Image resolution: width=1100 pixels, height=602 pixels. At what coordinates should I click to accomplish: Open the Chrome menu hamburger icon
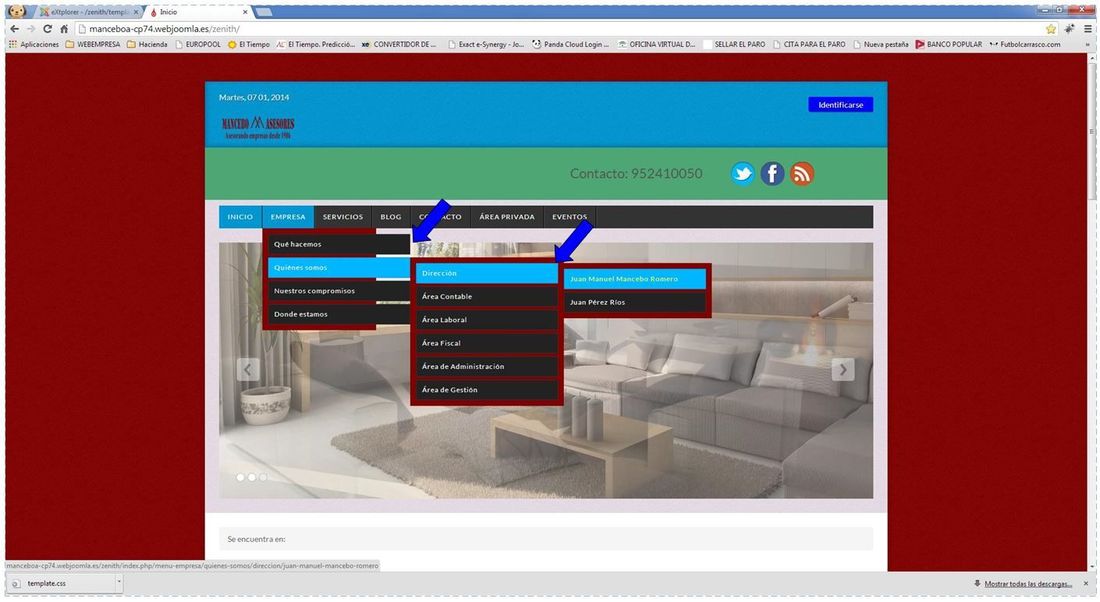1087,29
